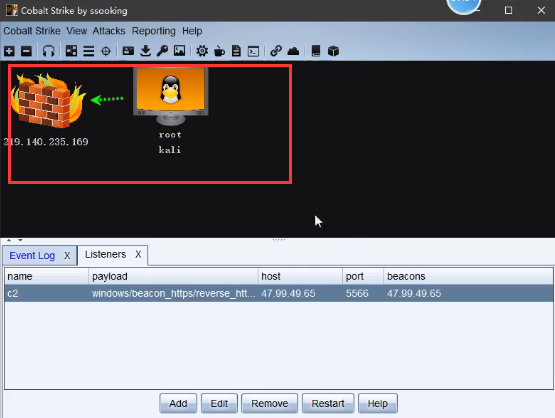Screen dimensions: 555x418
Task: Sort listeners by name column
Action: (46, 276)
